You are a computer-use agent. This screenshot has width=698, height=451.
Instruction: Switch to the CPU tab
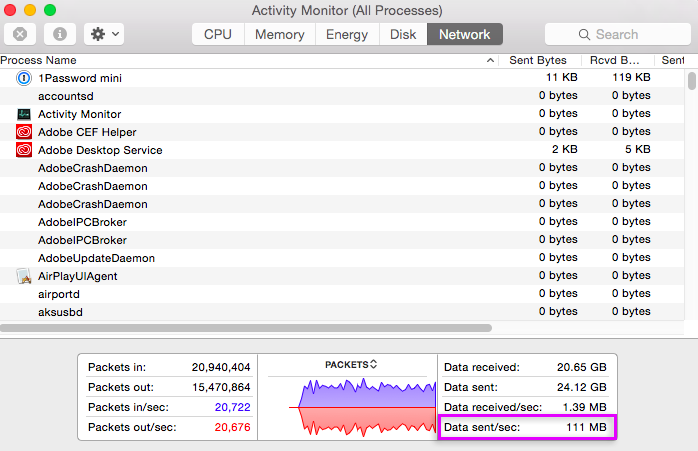pyautogui.click(x=218, y=34)
